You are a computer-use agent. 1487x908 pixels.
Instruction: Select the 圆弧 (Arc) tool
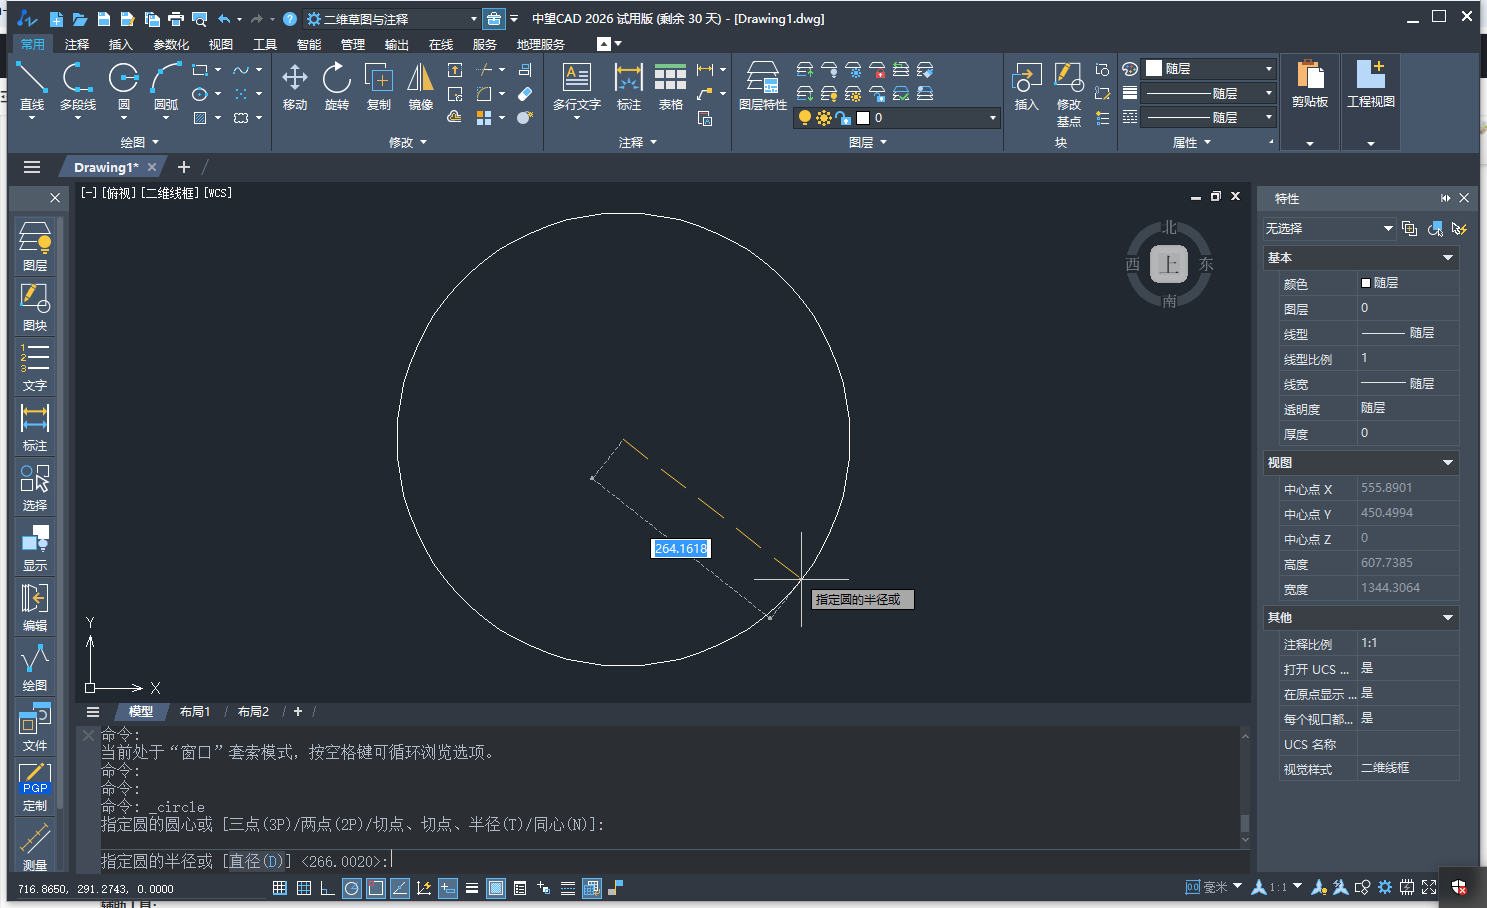[x=166, y=86]
